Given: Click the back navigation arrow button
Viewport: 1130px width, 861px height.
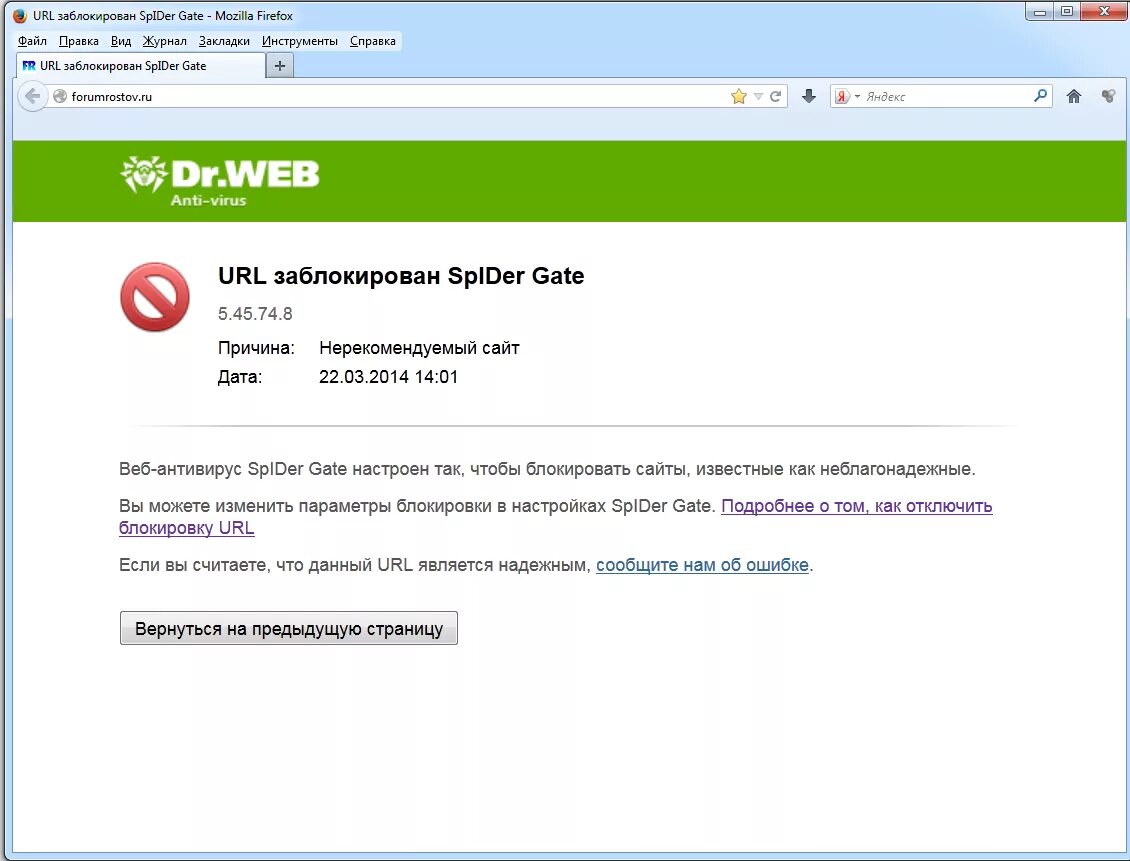Looking at the screenshot, I should click(32, 96).
